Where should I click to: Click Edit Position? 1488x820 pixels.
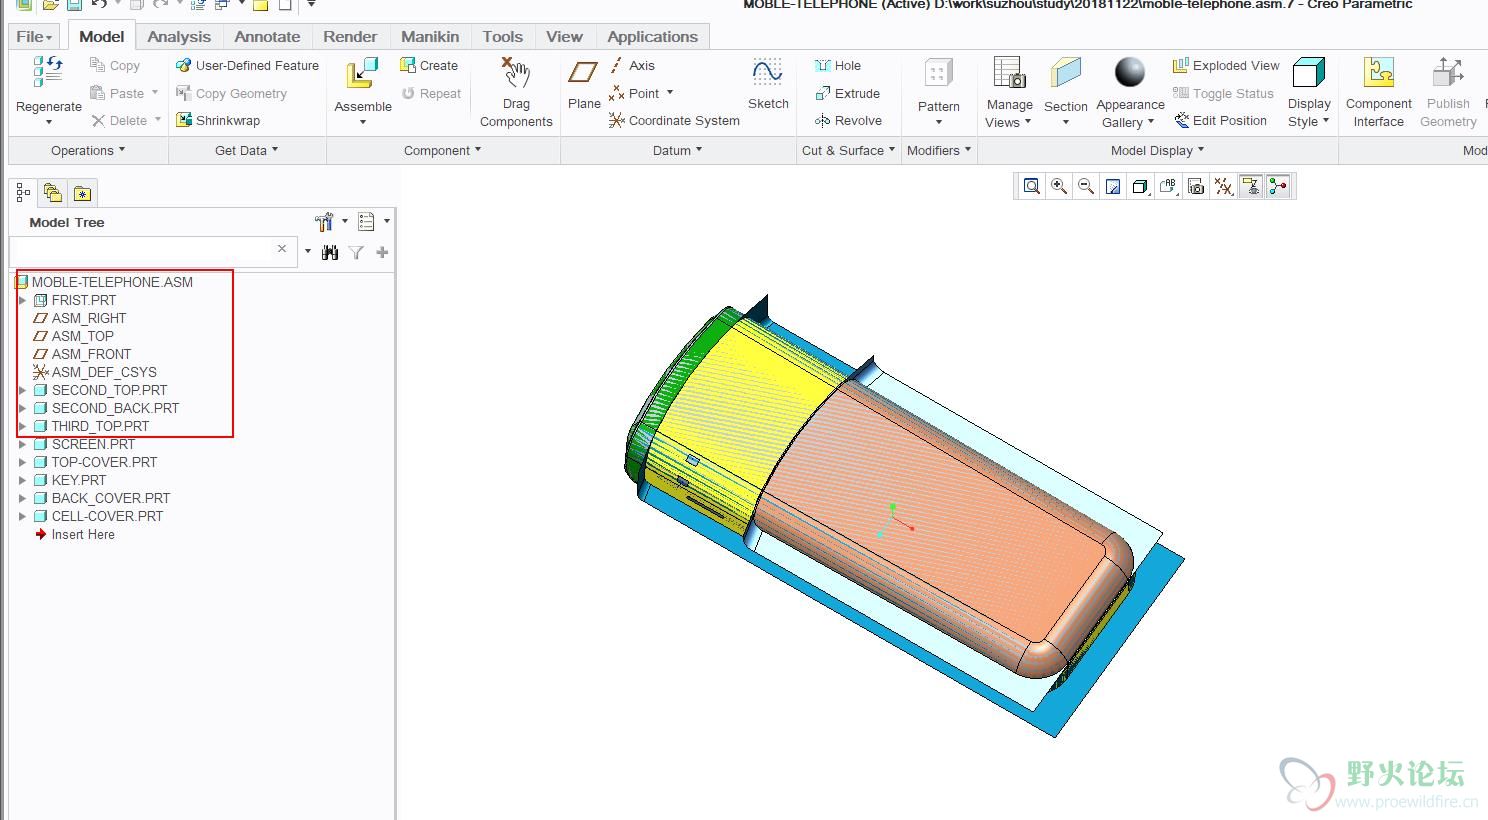point(1220,120)
